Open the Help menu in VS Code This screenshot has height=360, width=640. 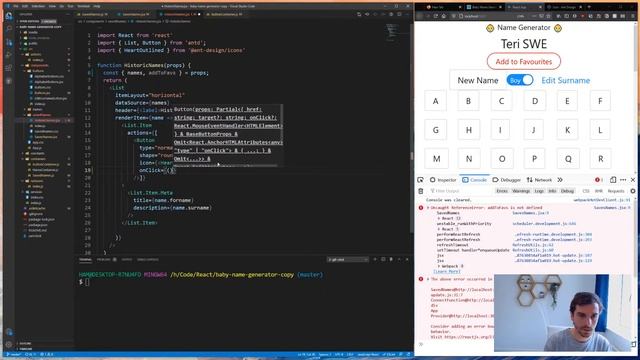97,7
